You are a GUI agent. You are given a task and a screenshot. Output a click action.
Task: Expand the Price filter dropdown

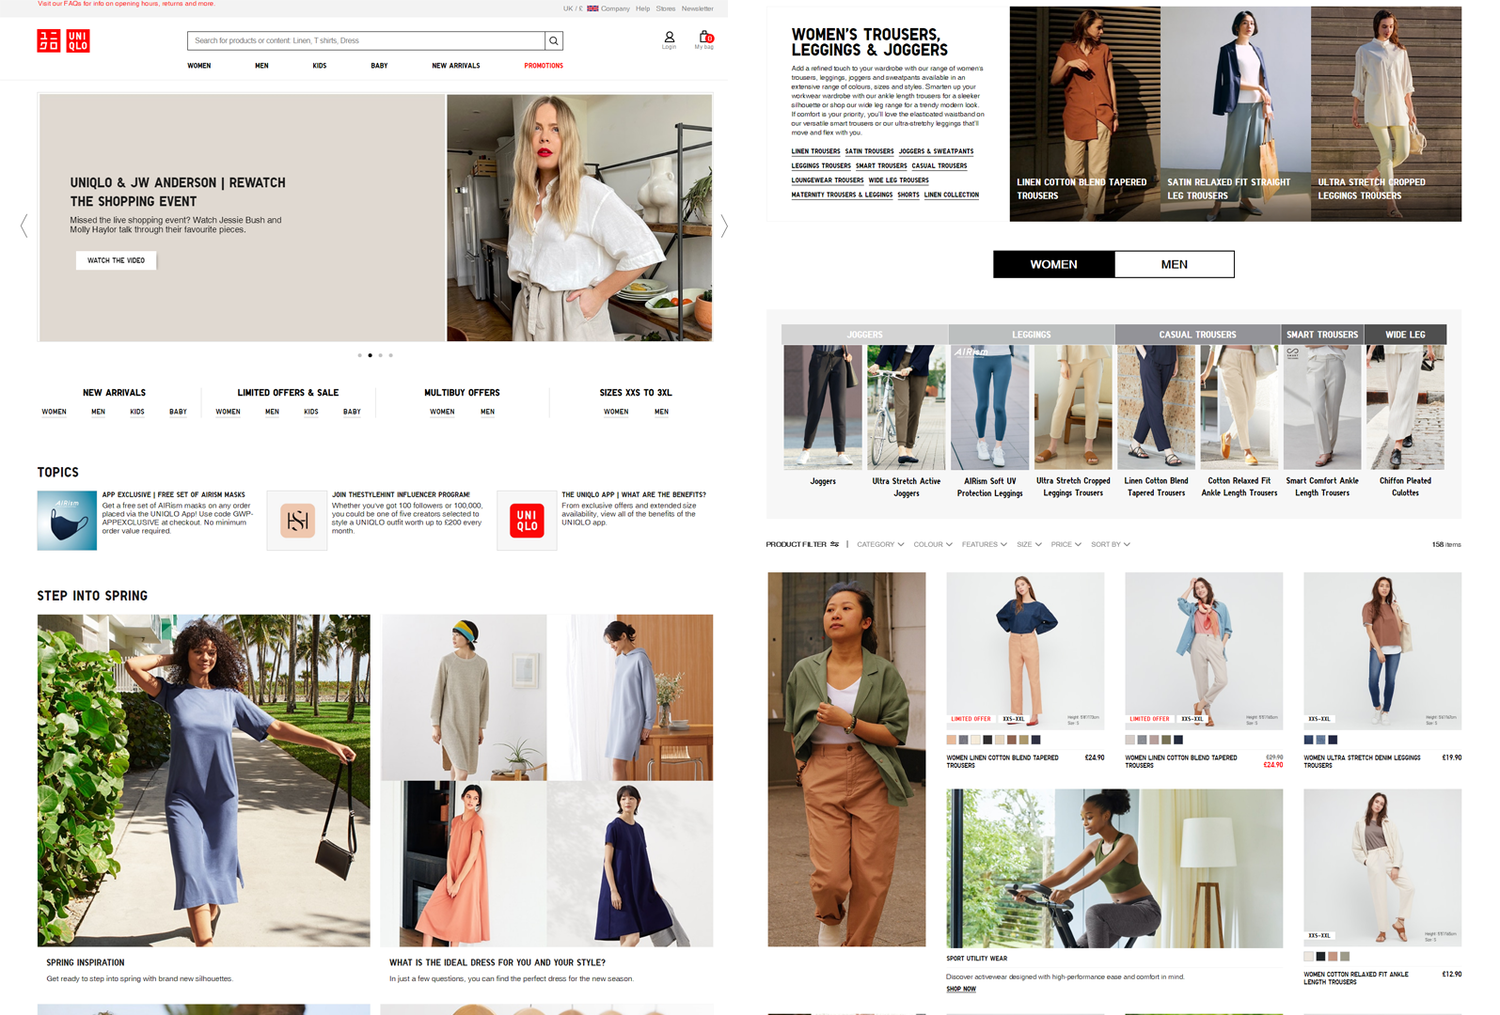[x=1065, y=545]
